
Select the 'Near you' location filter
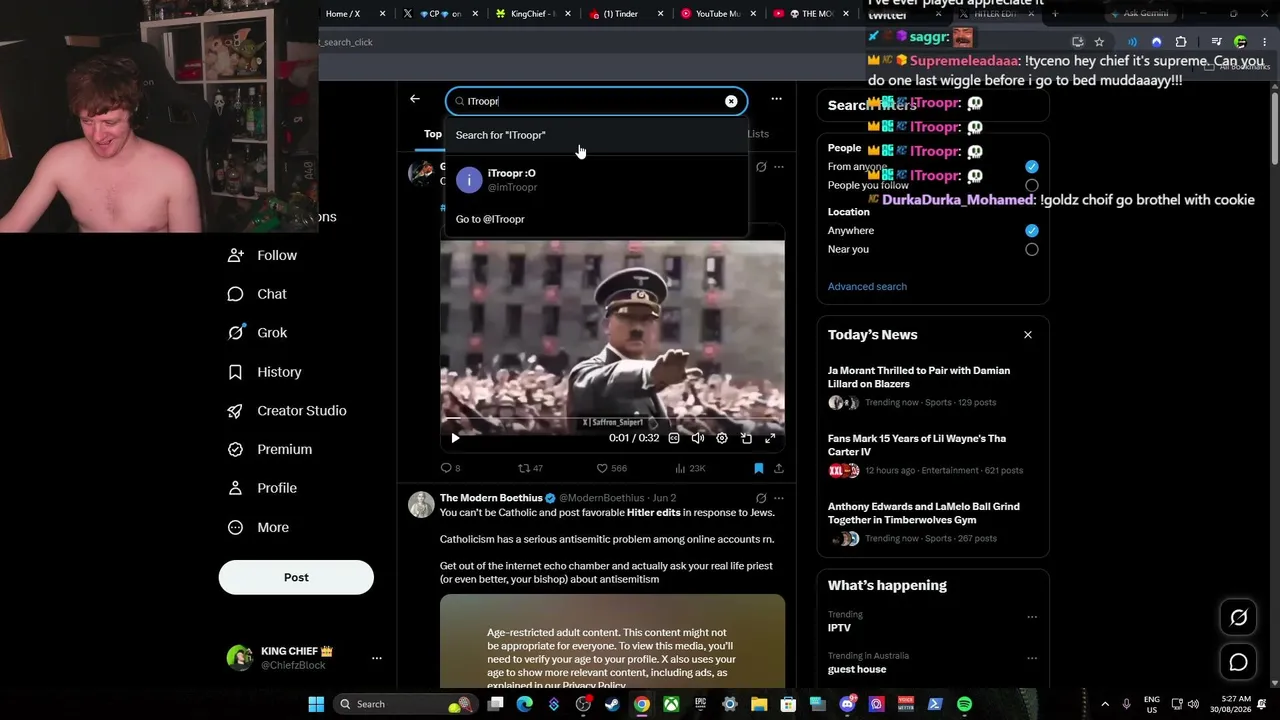click(1032, 249)
